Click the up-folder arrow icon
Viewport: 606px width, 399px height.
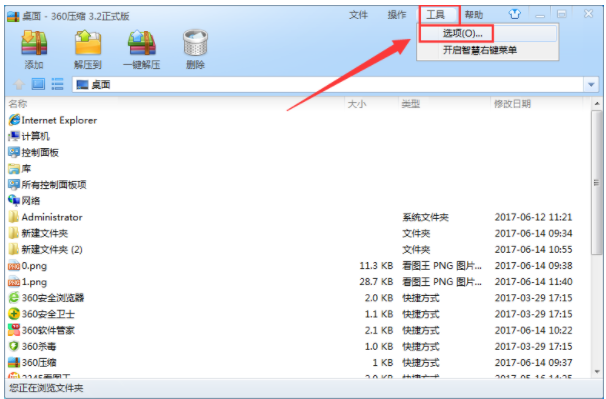click(x=19, y=84)
